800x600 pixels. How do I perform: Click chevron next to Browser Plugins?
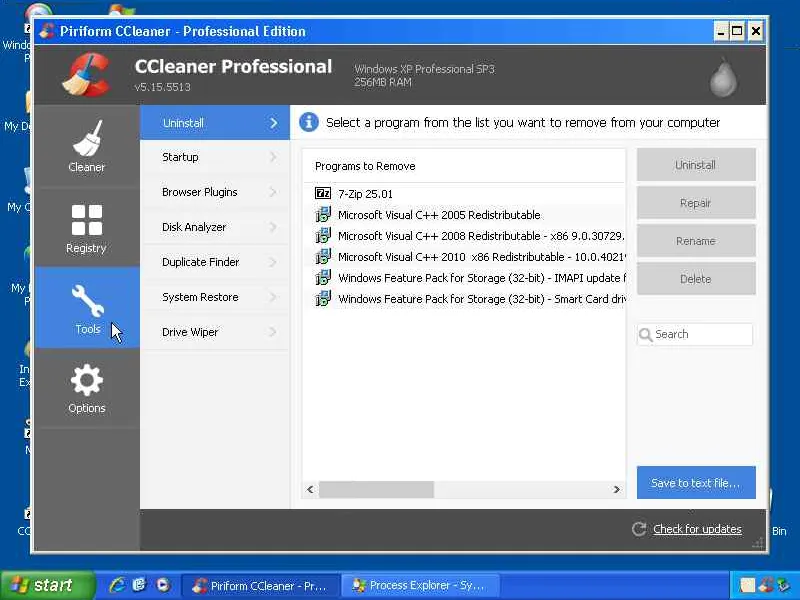[273, 192]
